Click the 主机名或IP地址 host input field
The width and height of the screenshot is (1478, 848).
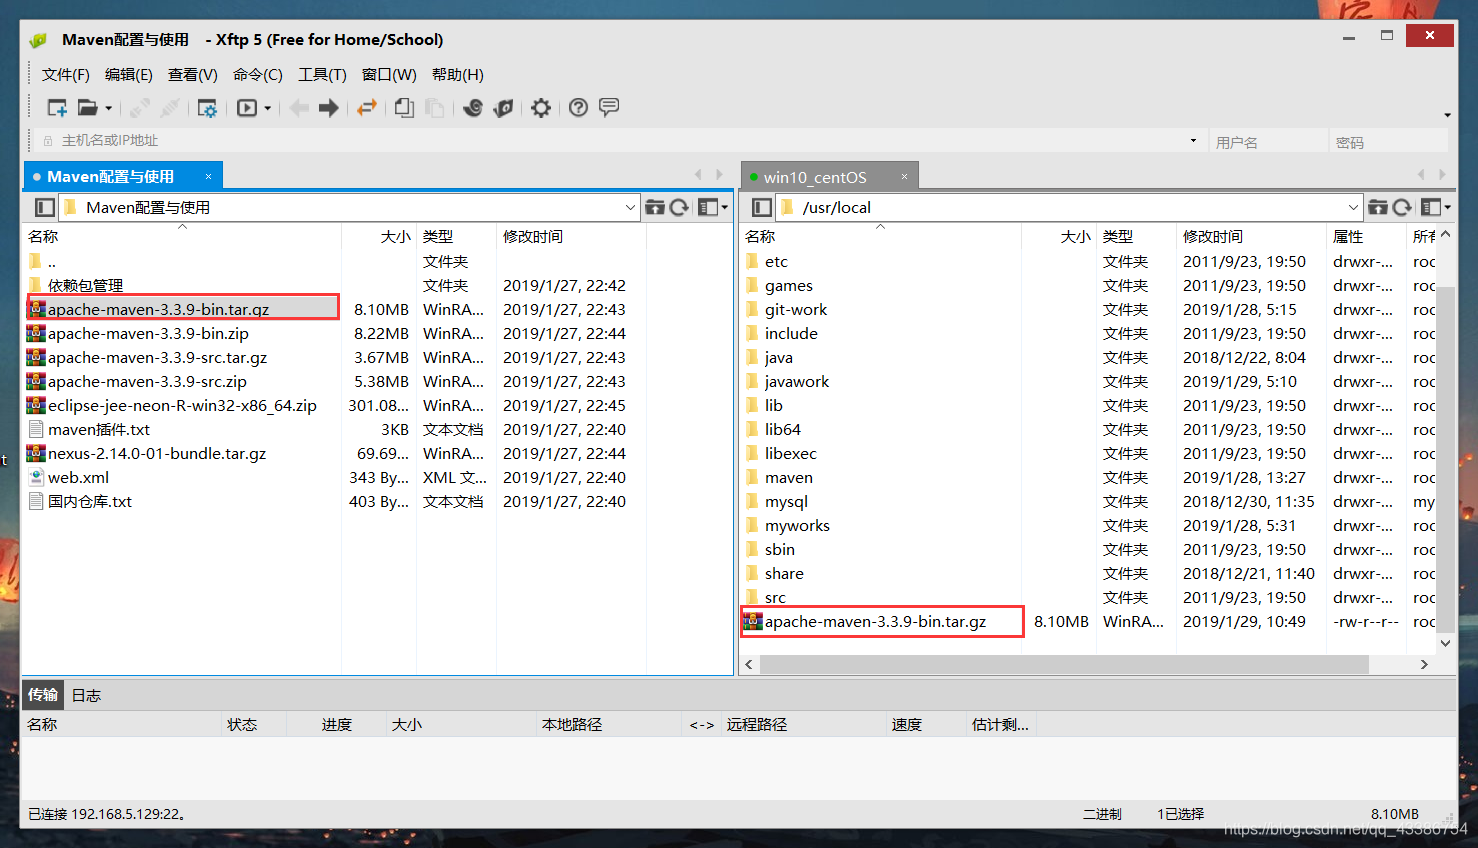pos(620,141)
